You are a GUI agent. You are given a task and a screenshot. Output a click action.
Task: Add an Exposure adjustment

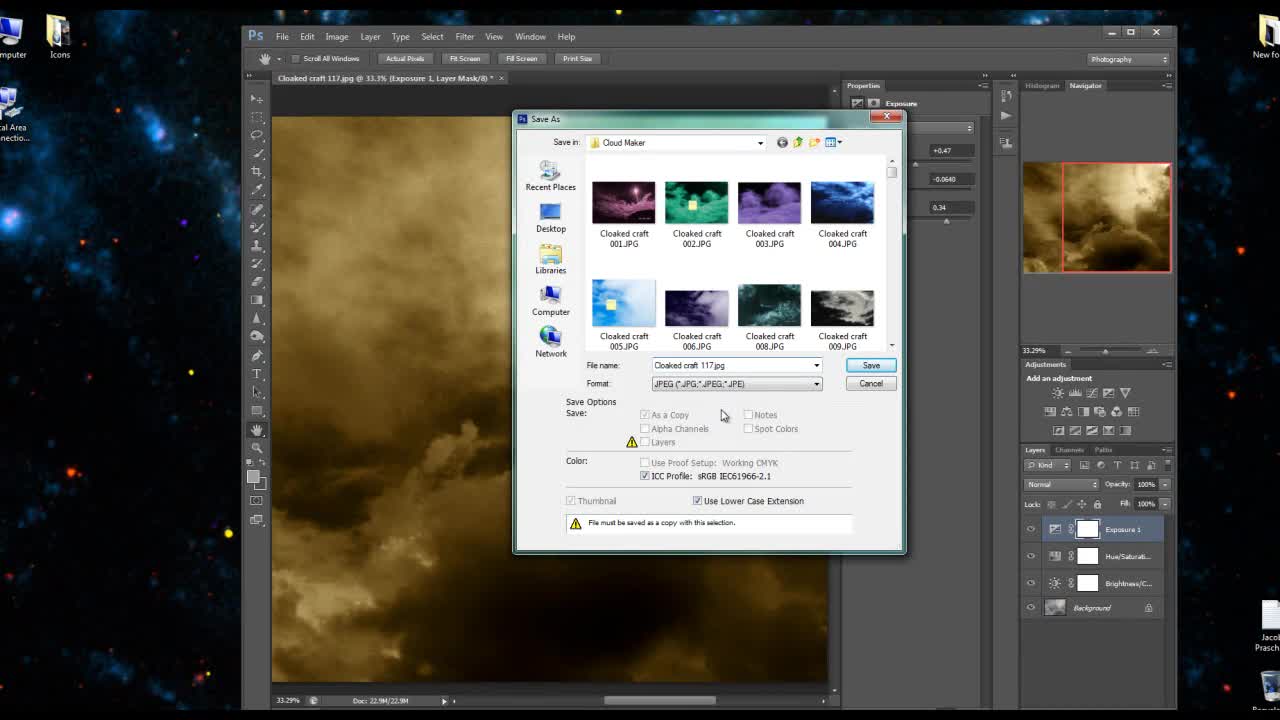click(1108, 393)
